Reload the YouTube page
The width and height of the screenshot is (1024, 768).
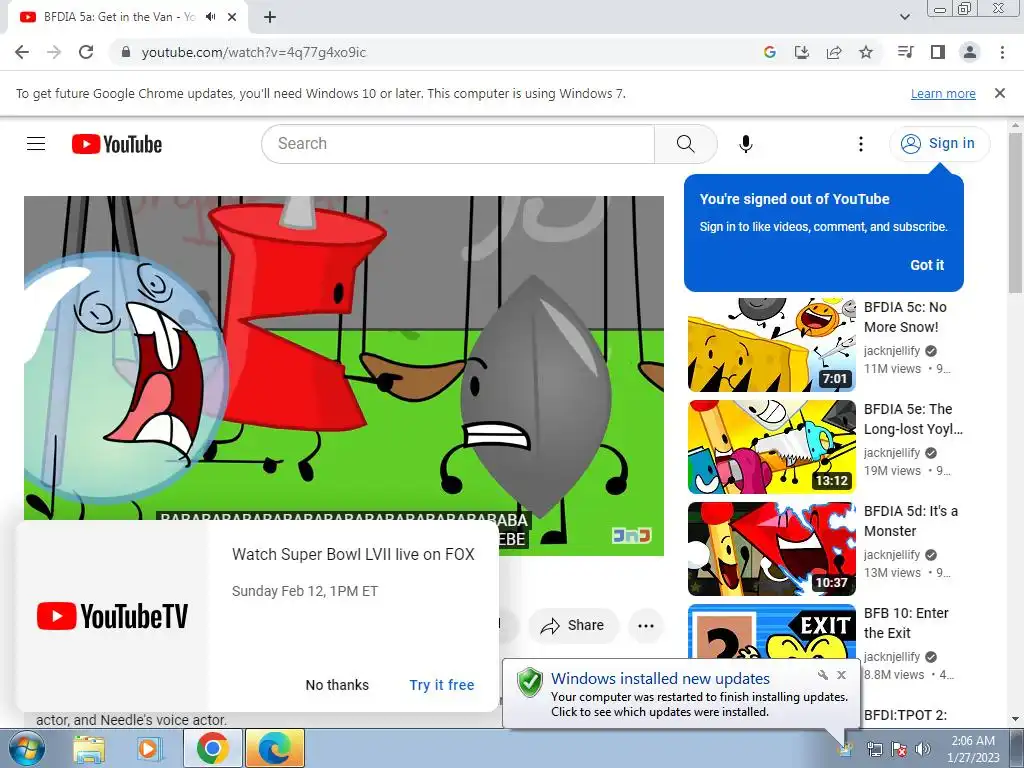click(x=86, y=52)
